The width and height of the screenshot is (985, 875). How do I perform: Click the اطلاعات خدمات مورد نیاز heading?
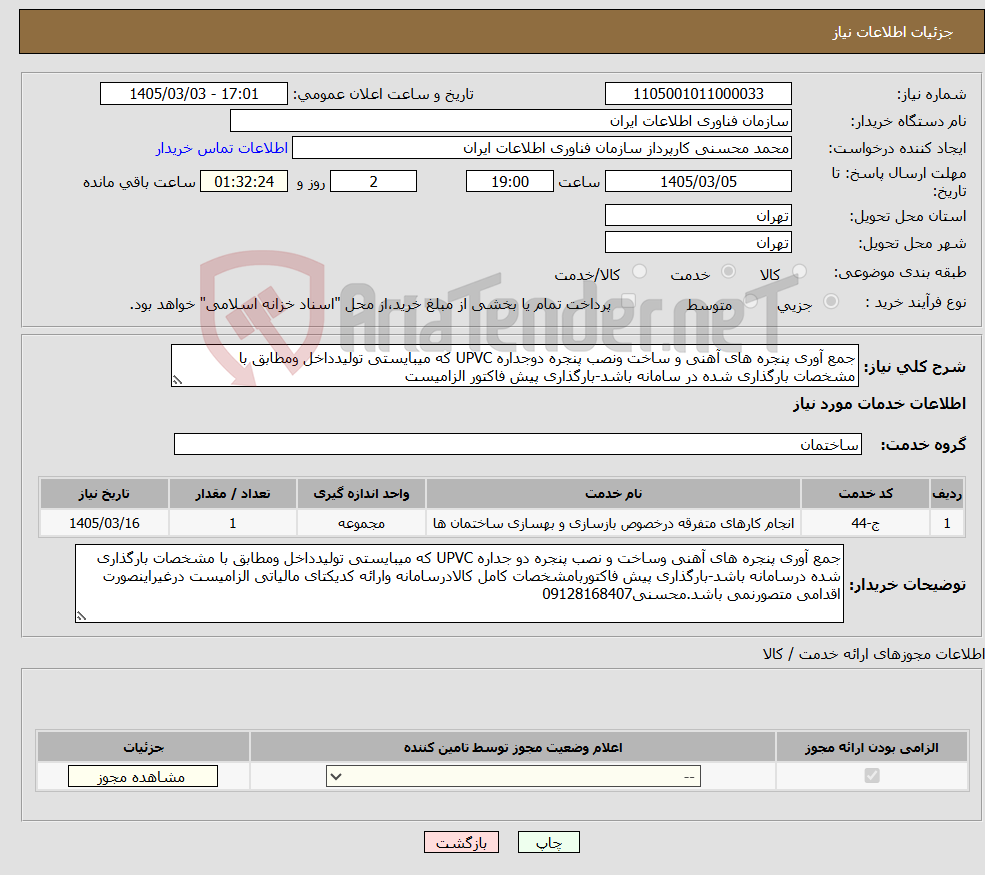(879, 403)
